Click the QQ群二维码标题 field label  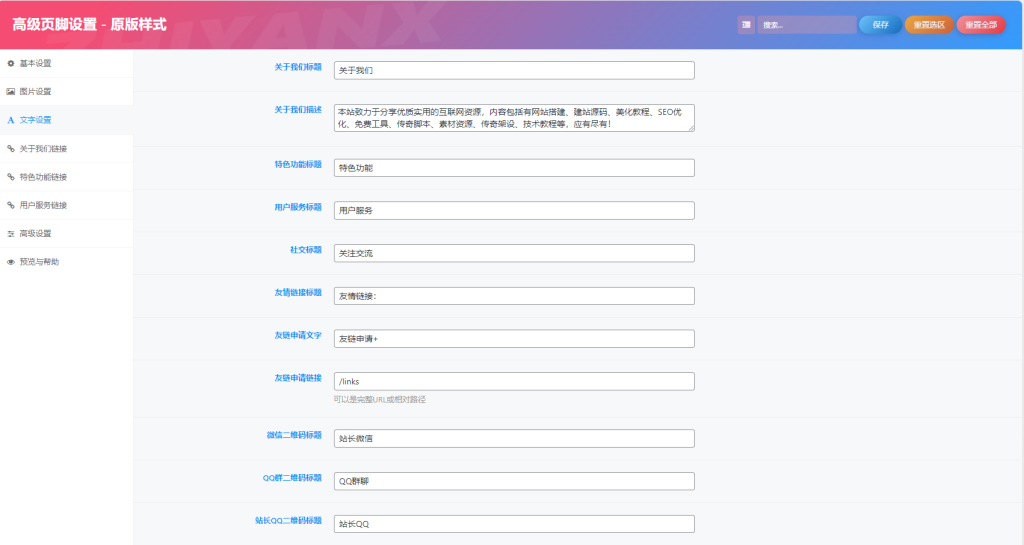click(x=292, y=478)
